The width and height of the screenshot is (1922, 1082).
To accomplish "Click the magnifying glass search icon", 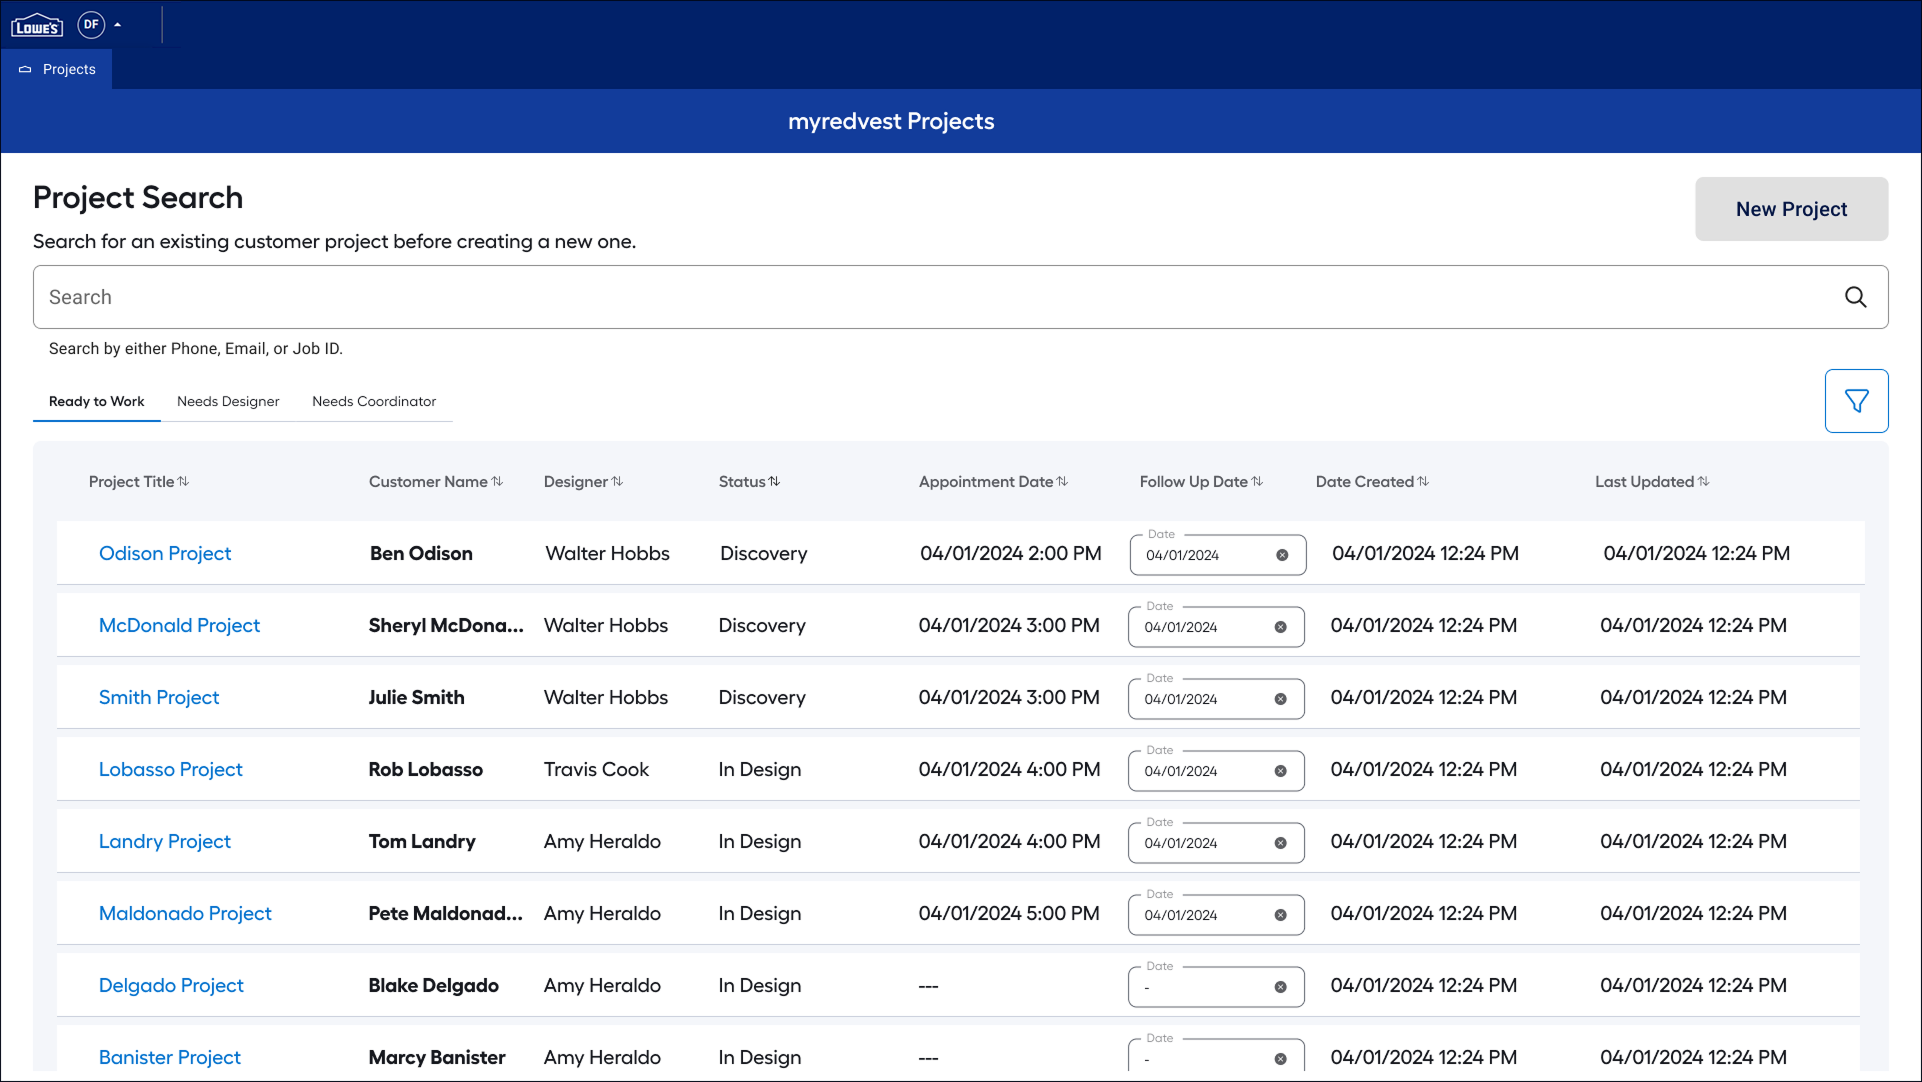I will [1855, 297].
